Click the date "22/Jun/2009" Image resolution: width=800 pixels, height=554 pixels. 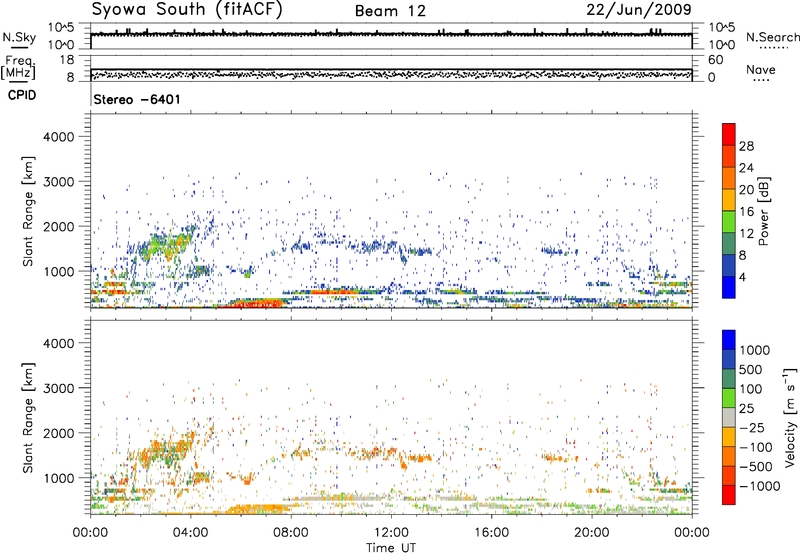(x=639, y=9)
